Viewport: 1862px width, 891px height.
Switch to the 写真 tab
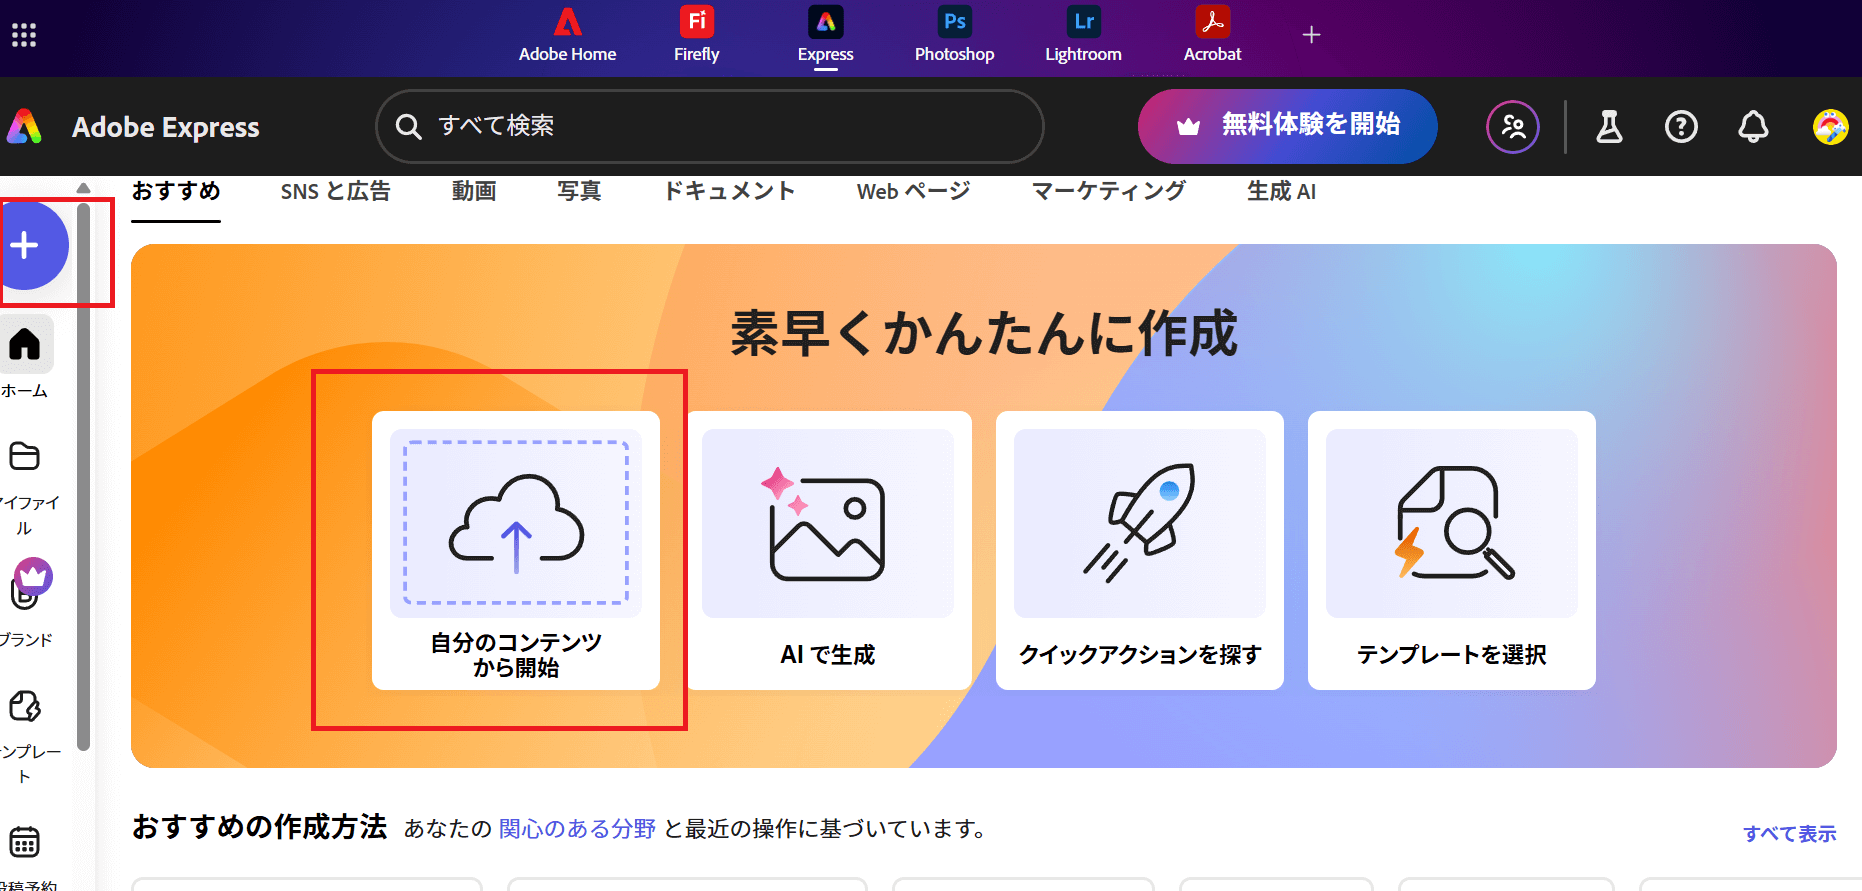pos(579,191)
